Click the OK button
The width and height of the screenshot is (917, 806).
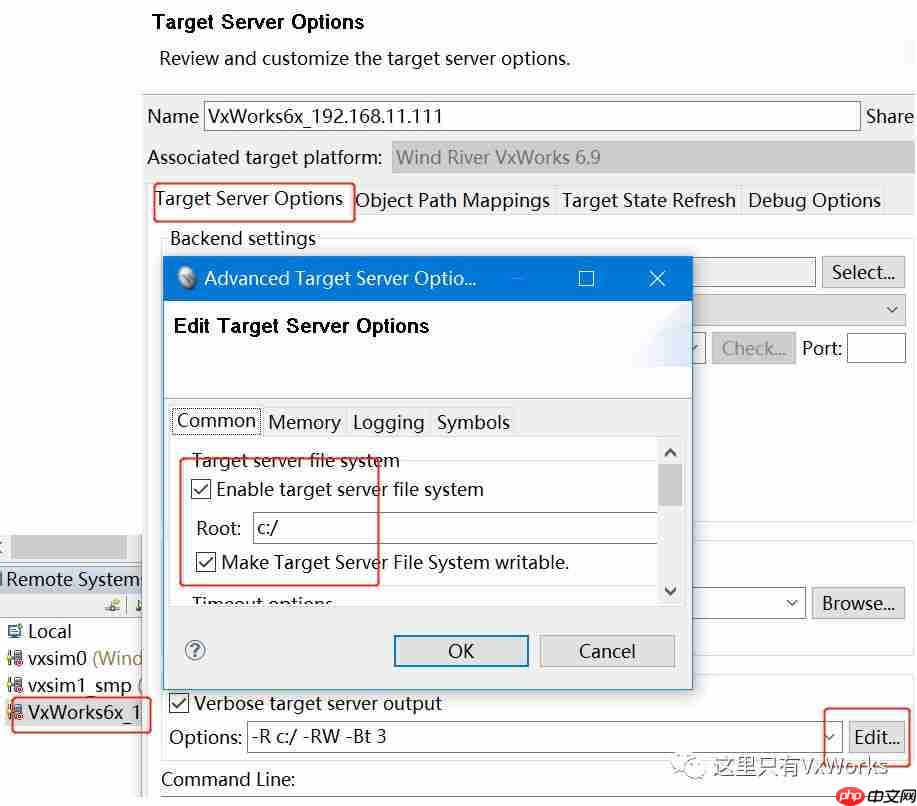tap(461, 651)
